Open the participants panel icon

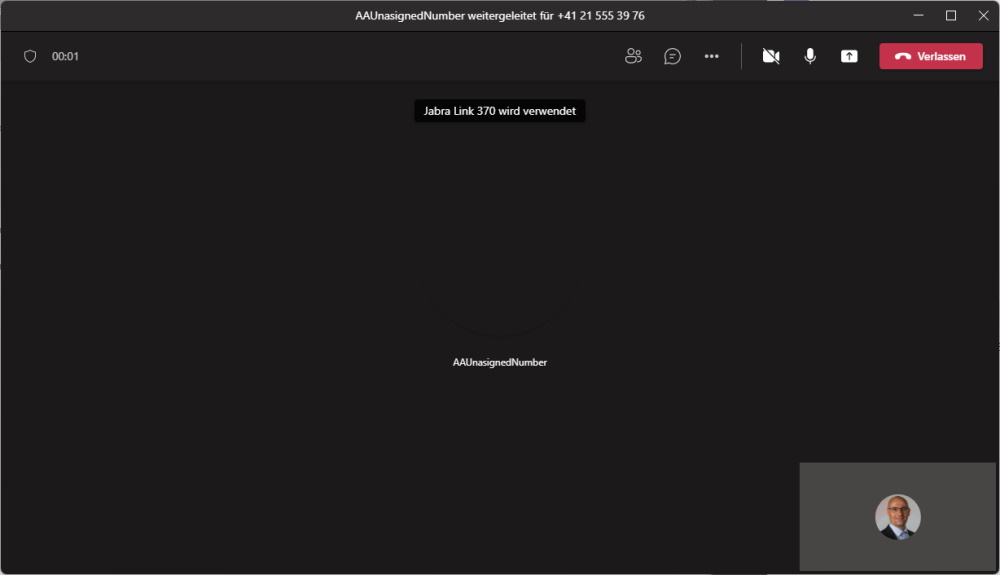point(633,56)
